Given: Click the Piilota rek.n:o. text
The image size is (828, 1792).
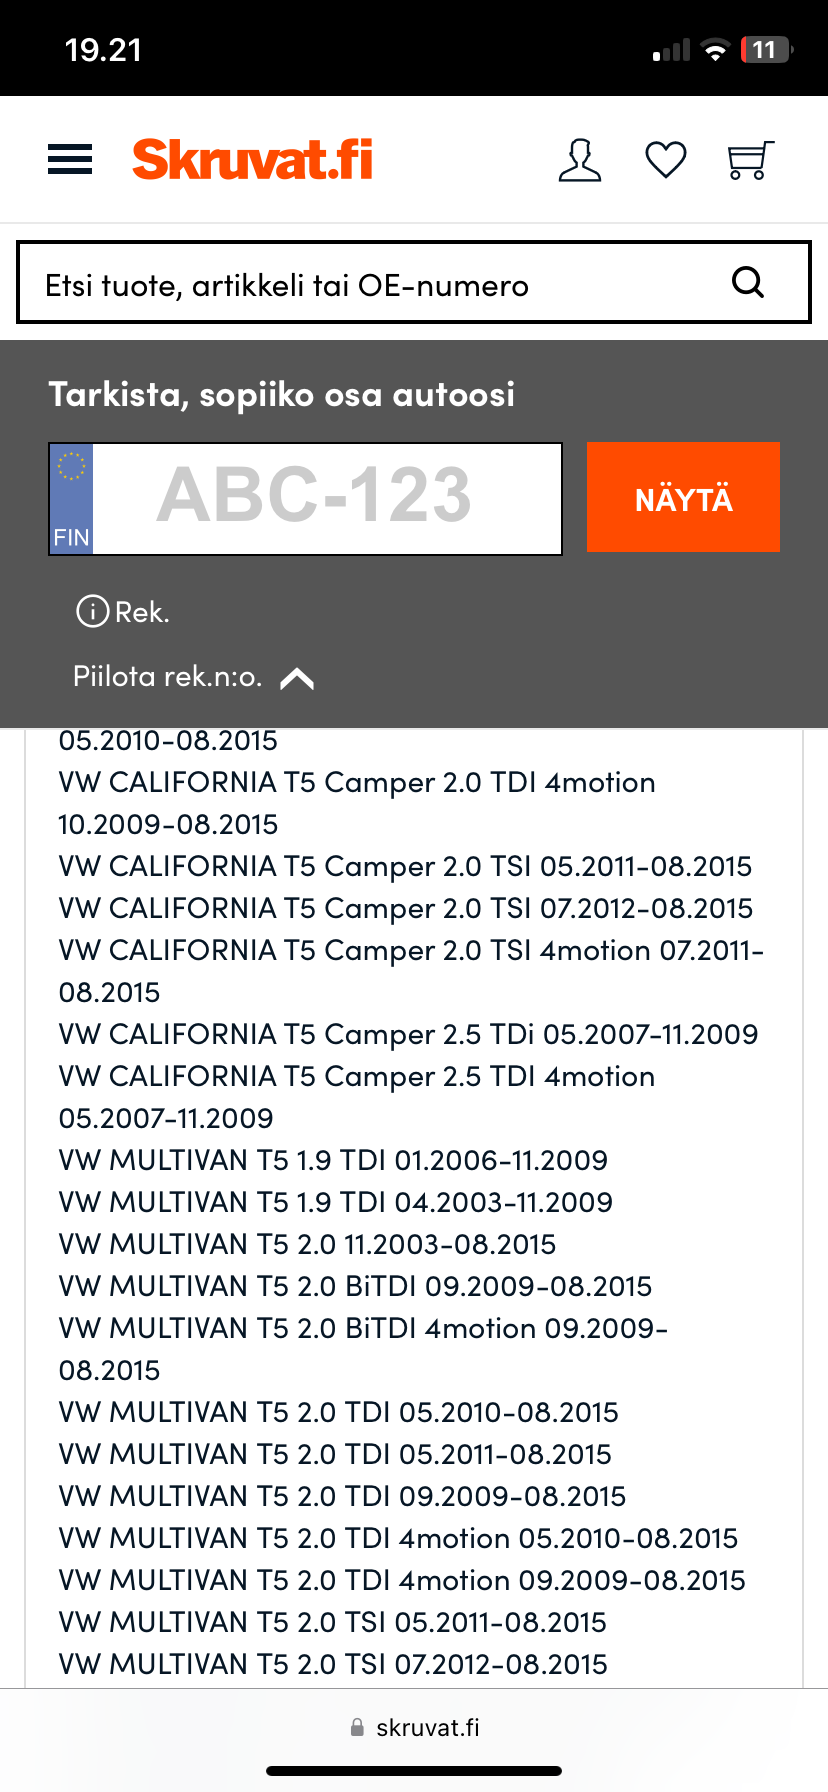Looking at the screenshot, I should tap(167, 677).
